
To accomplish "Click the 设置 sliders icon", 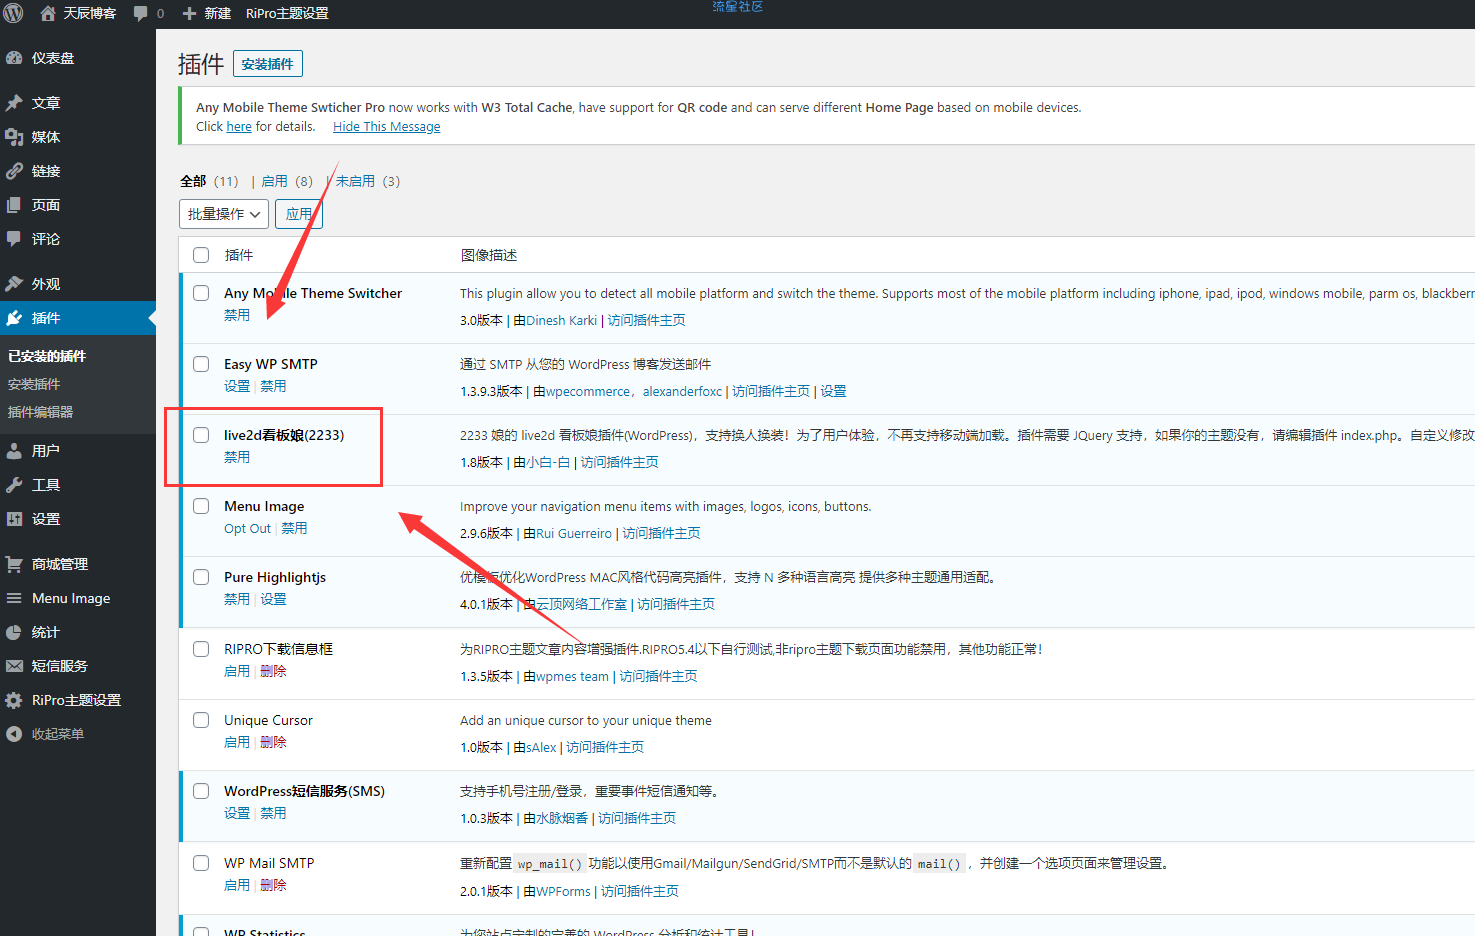I will pyautogui.click(x=14, y=519).
